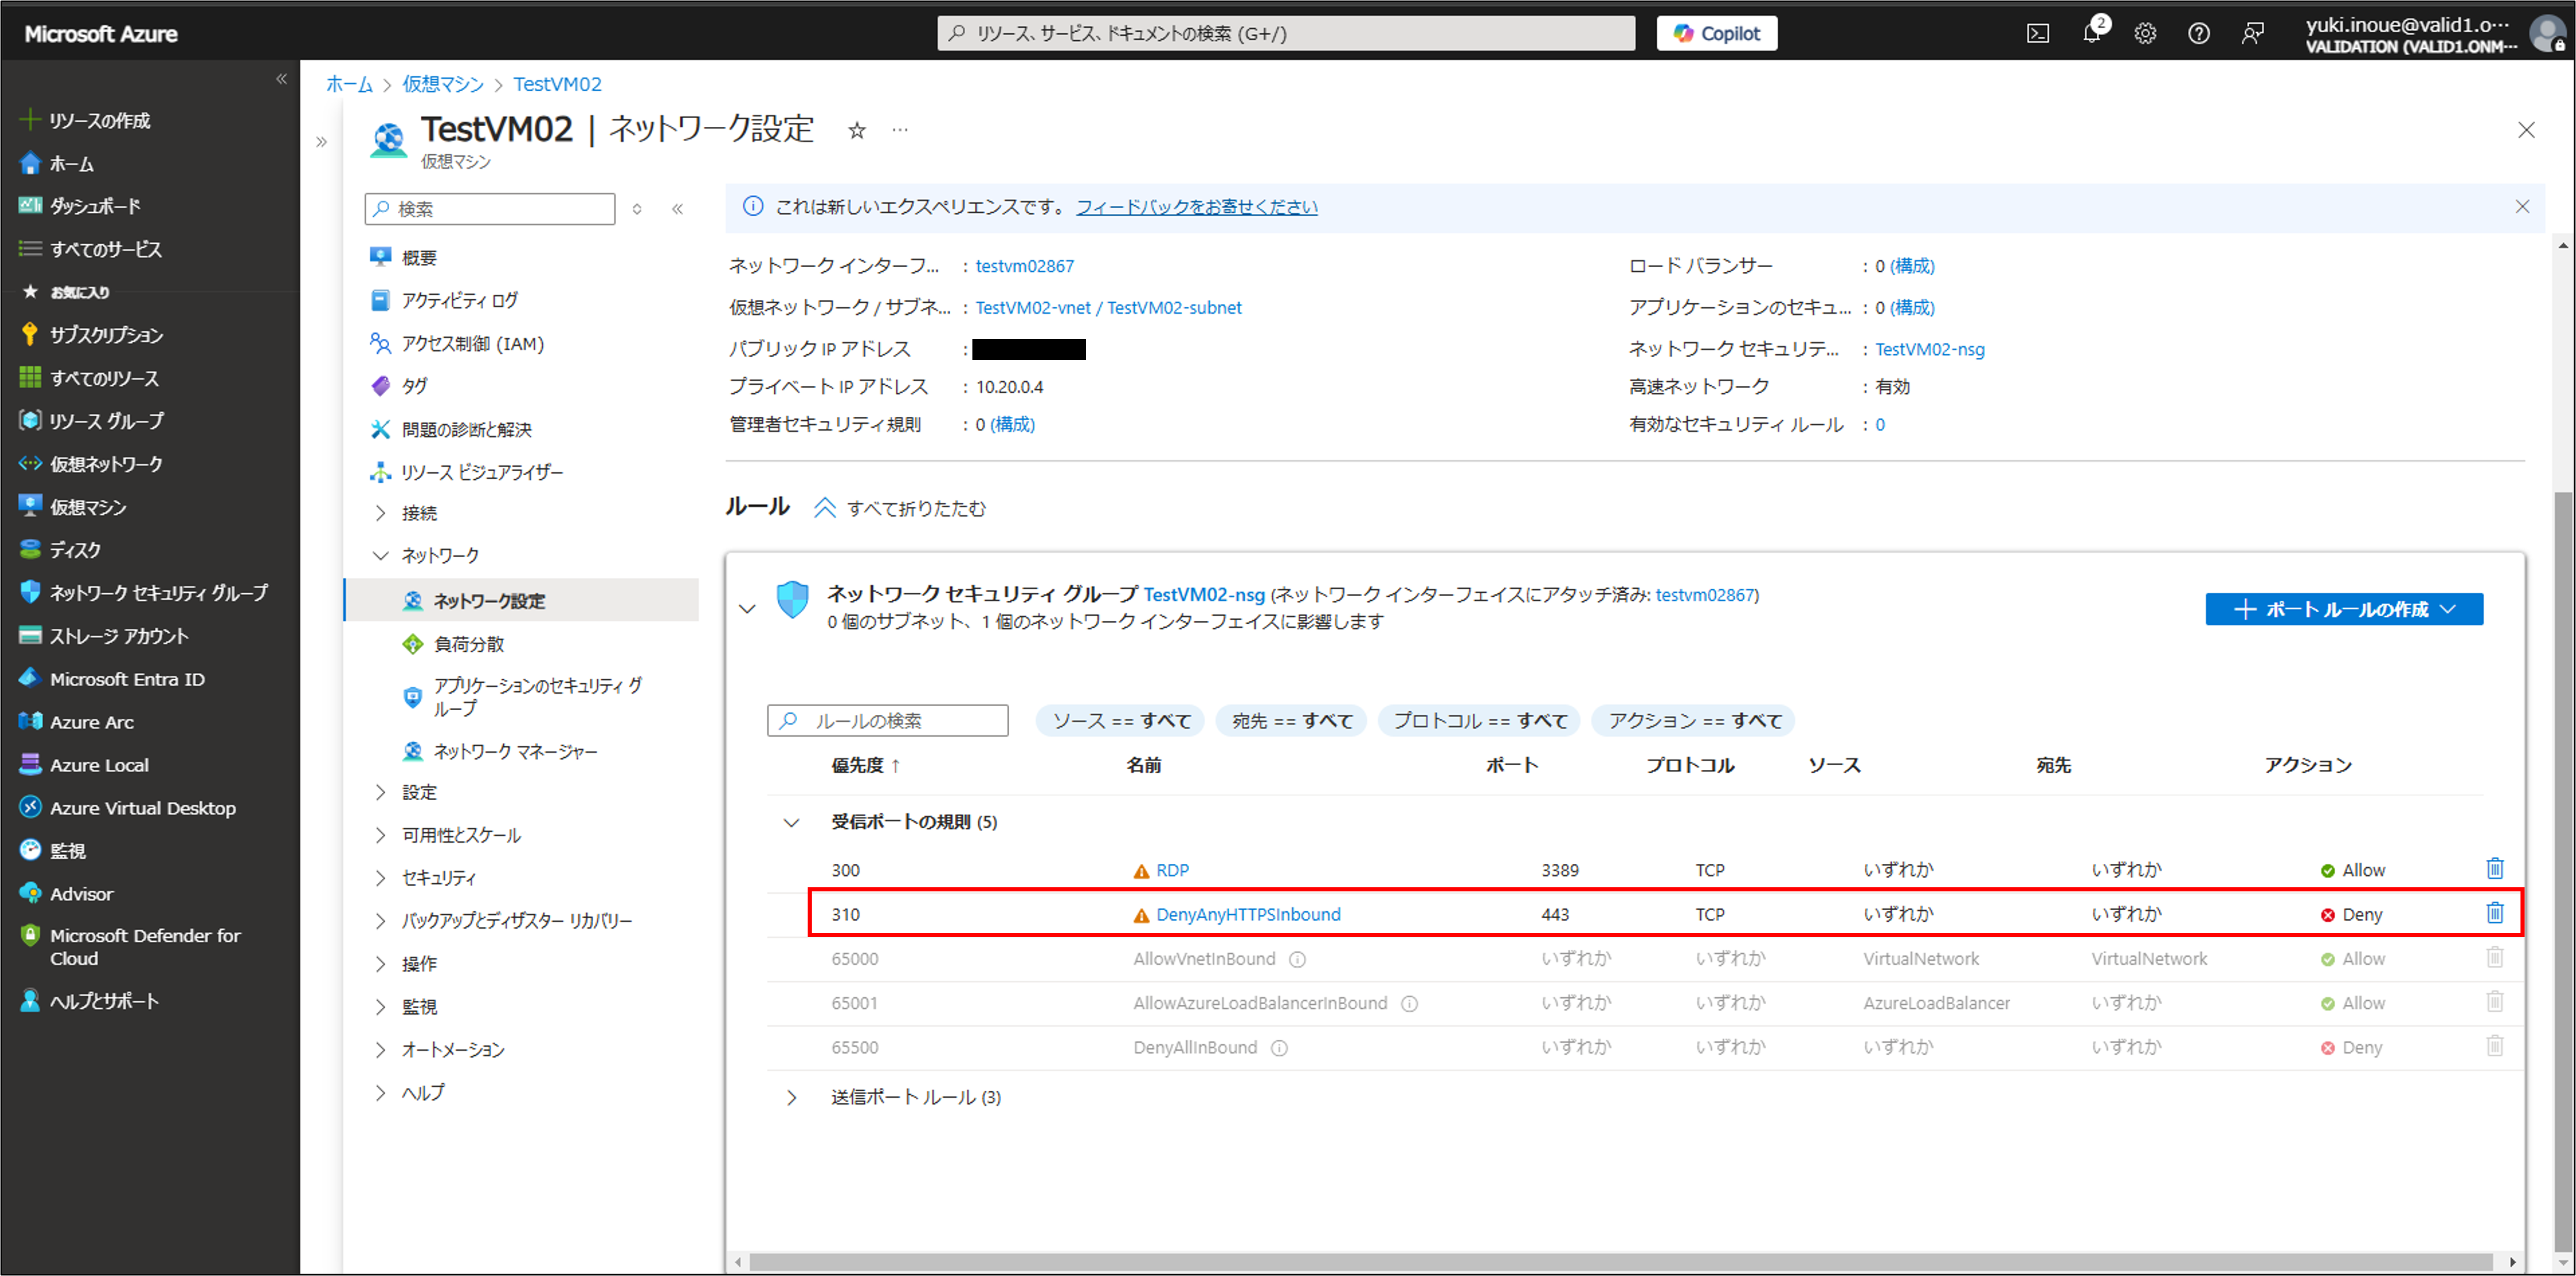Viewport: 2576px width, 1276px height.
Task: Open Cloud Shell terminal icon
Action: [x=2037, y=33]
